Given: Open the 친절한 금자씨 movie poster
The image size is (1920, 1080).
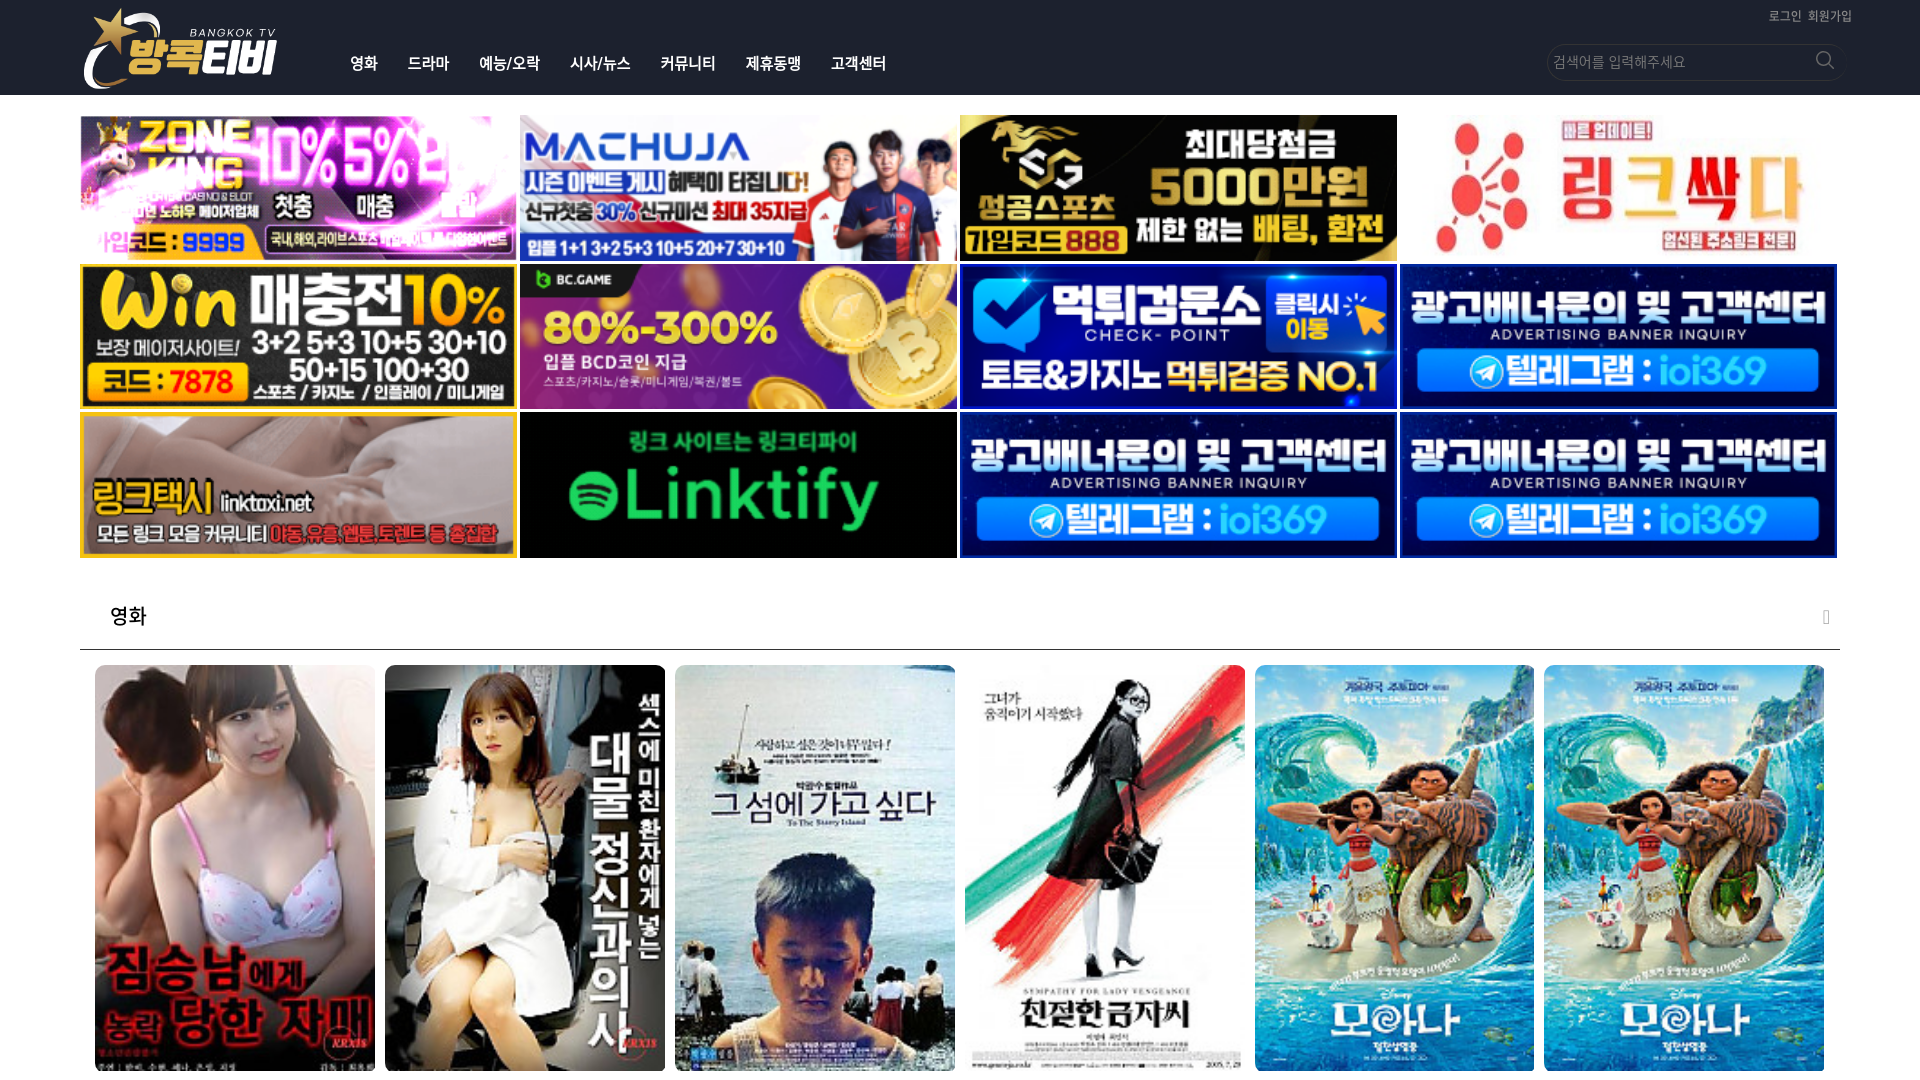Looking at the screenshot, I should (1105, 868).
